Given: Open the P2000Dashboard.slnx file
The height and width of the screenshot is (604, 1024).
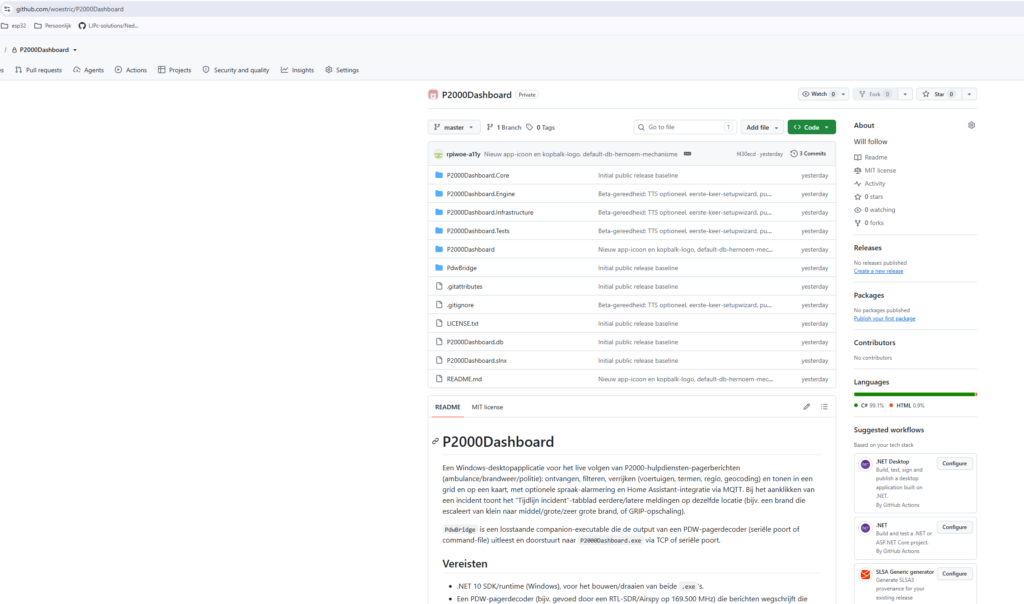Looking at the screenshot, I should coord(477,360).
